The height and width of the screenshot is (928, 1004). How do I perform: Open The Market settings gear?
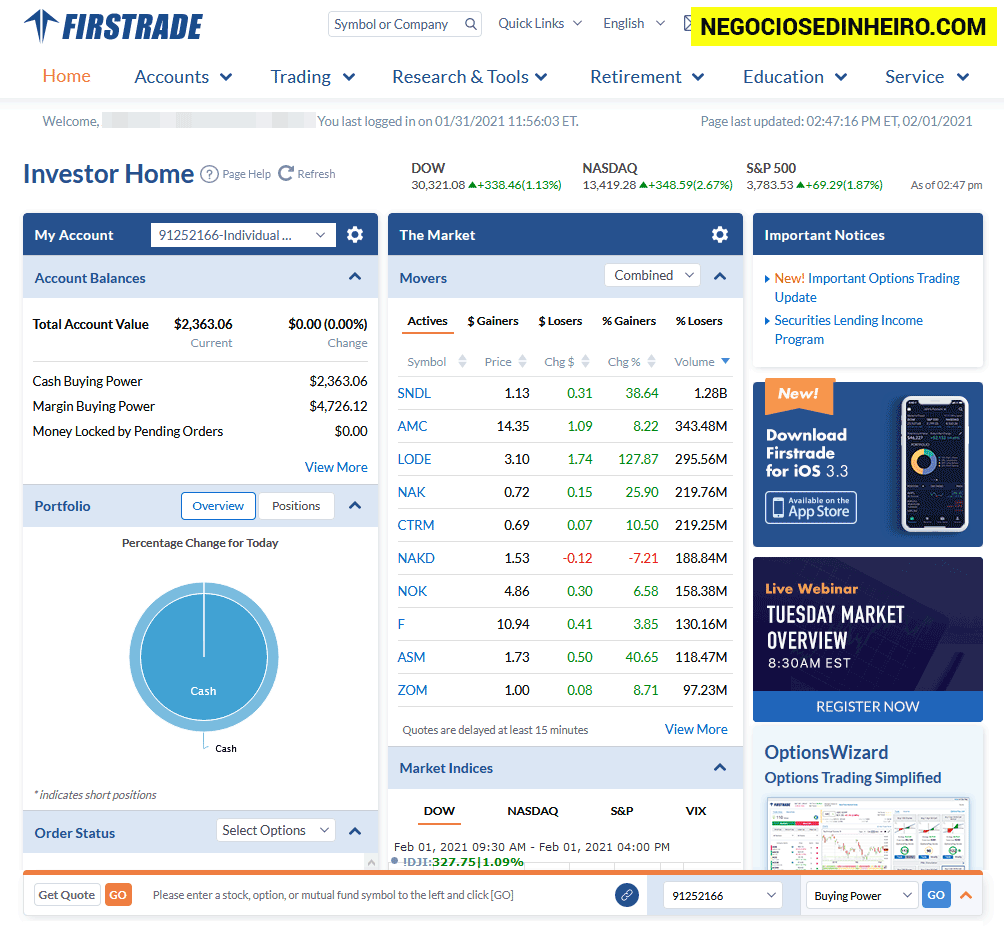tap(720, 234)
